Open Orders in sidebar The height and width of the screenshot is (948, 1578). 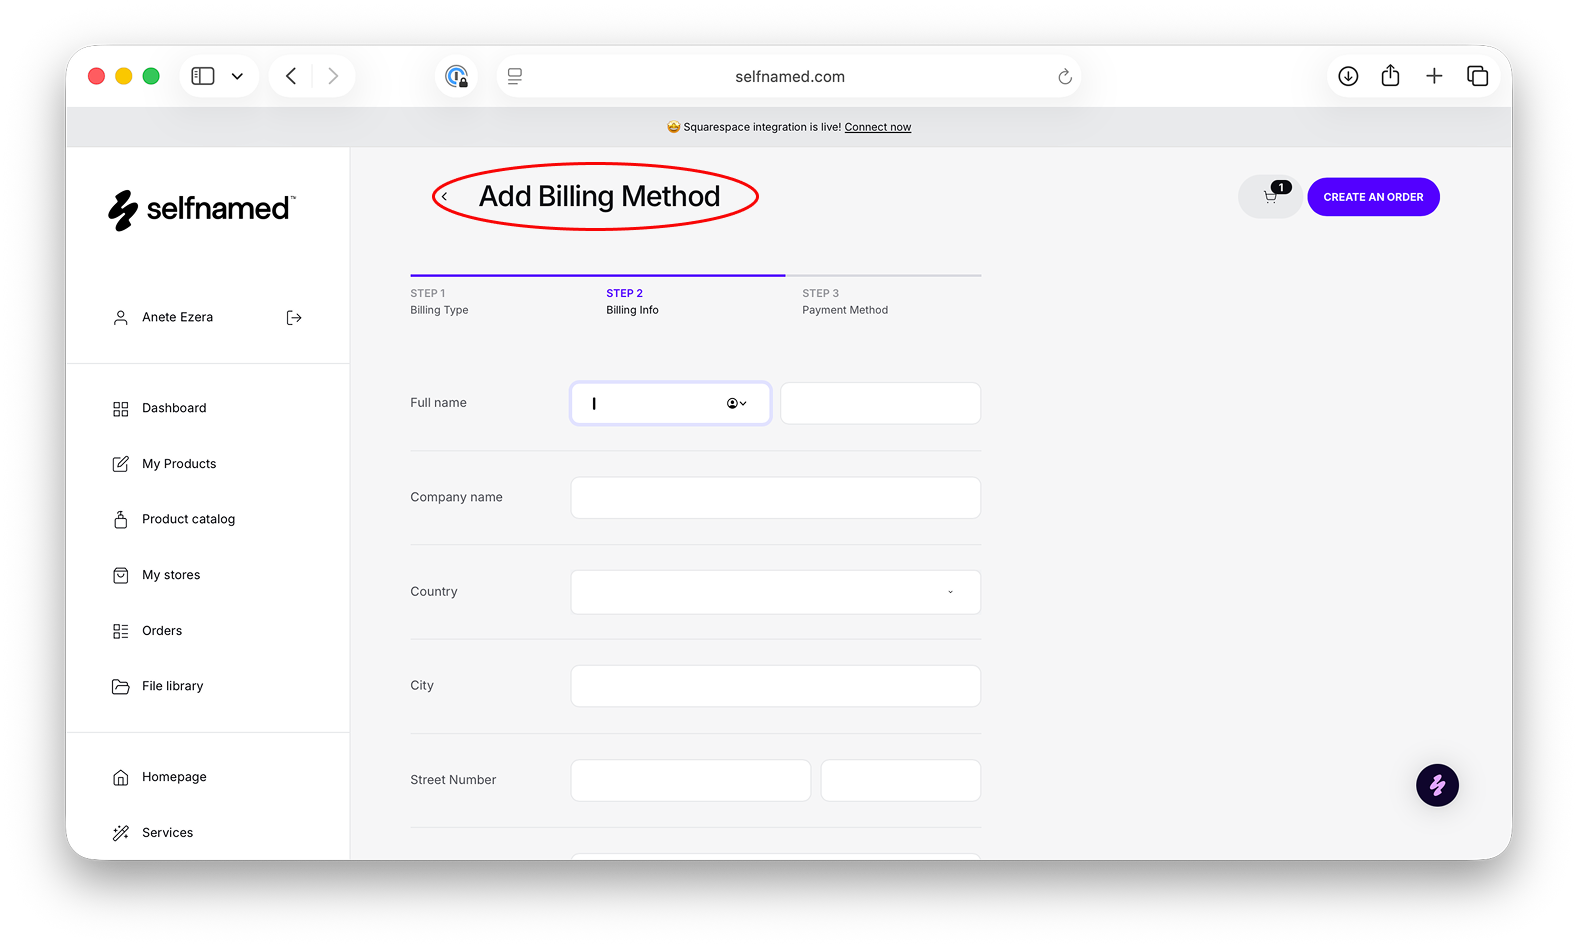162,631
